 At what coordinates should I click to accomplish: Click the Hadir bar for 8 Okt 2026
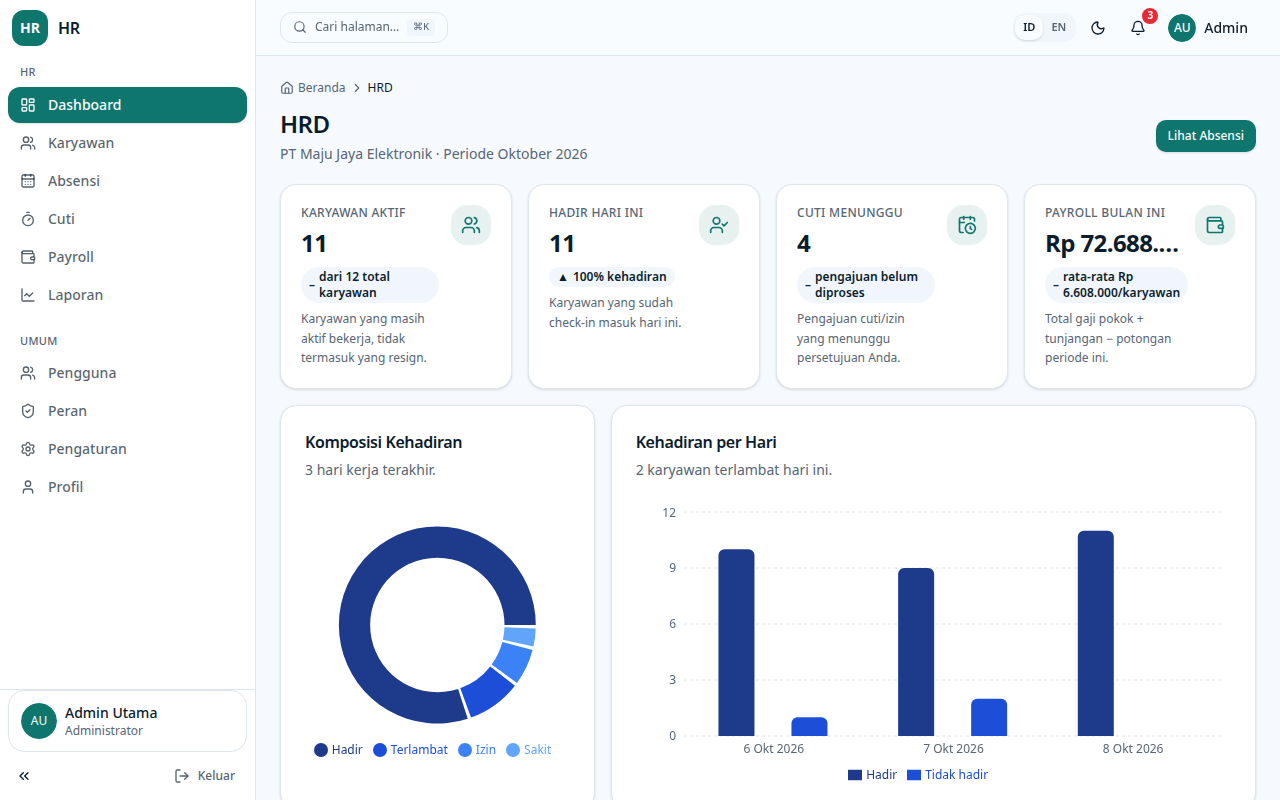[1096, 633]
